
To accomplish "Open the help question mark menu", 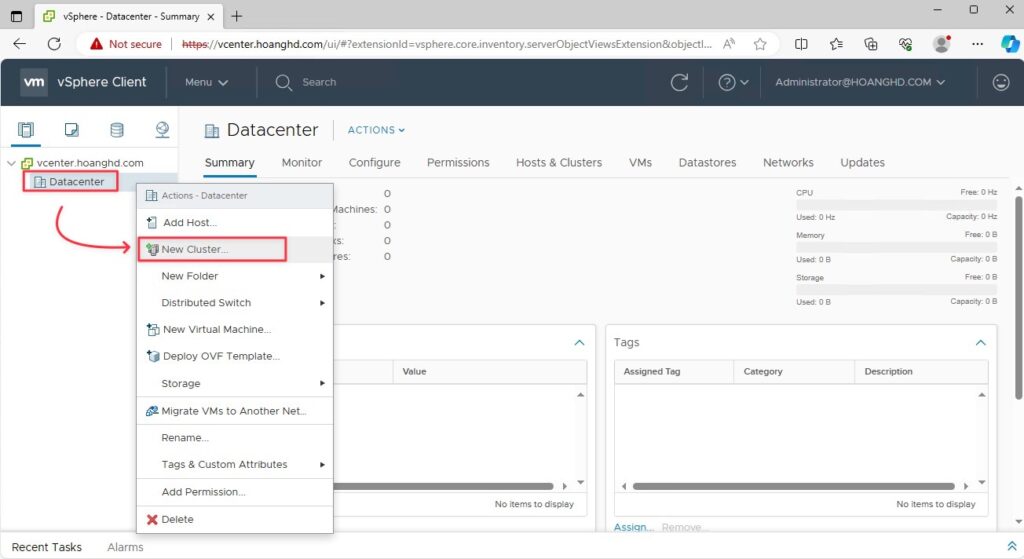I will click(733, 82).
